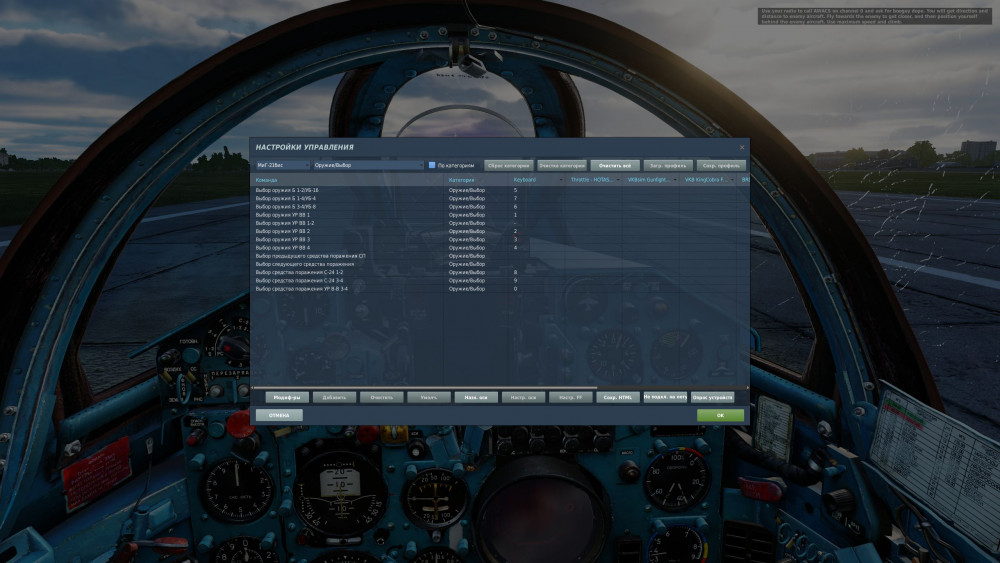Click Keyboard cell '8' for С-24 1-2
The image size is (1000, 563).
[538, 272]
